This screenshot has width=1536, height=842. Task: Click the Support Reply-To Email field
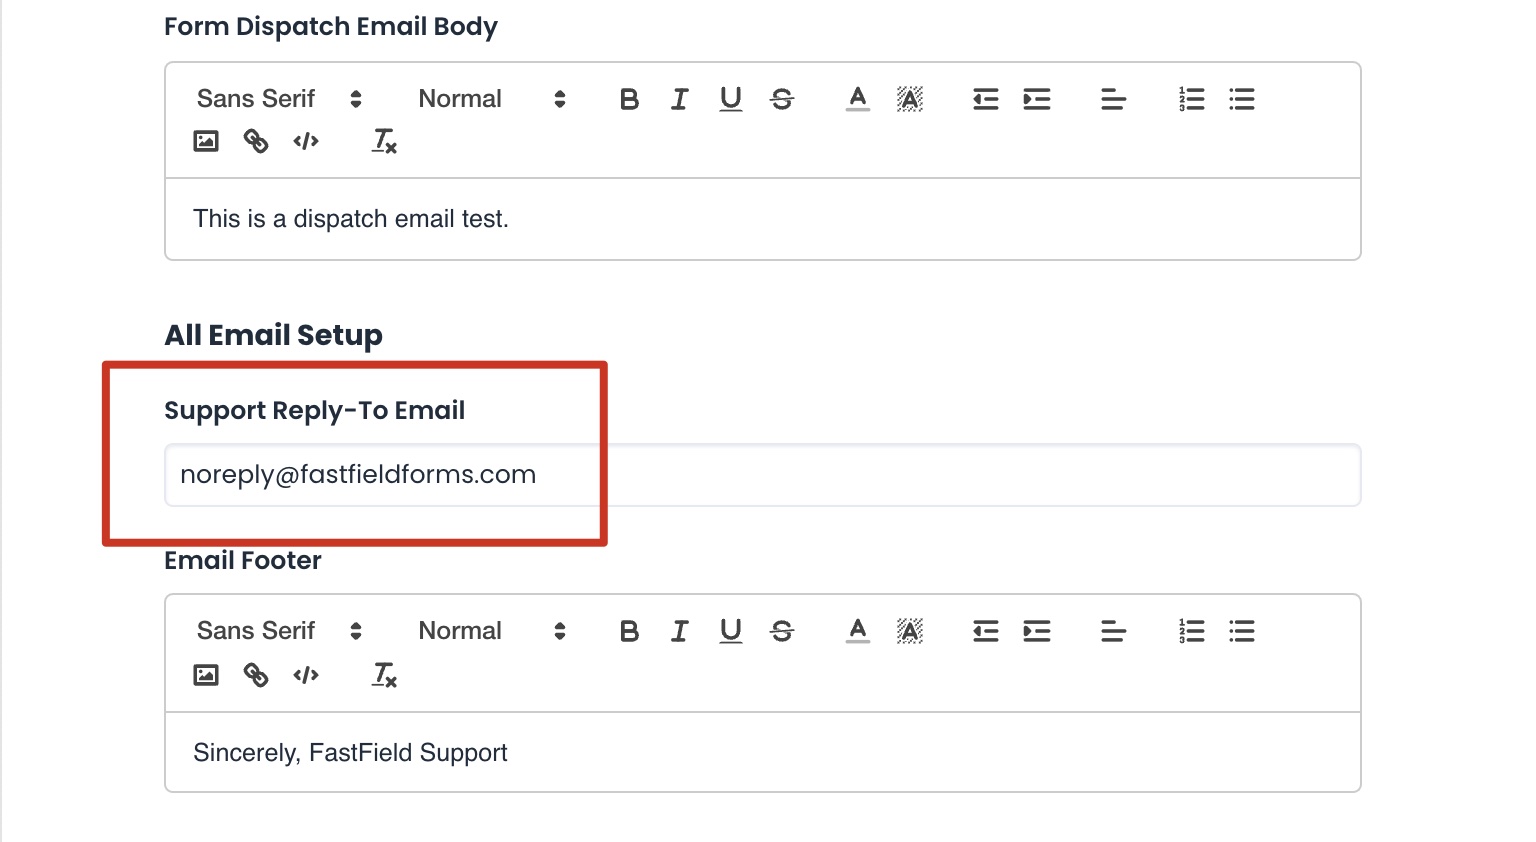762,475
